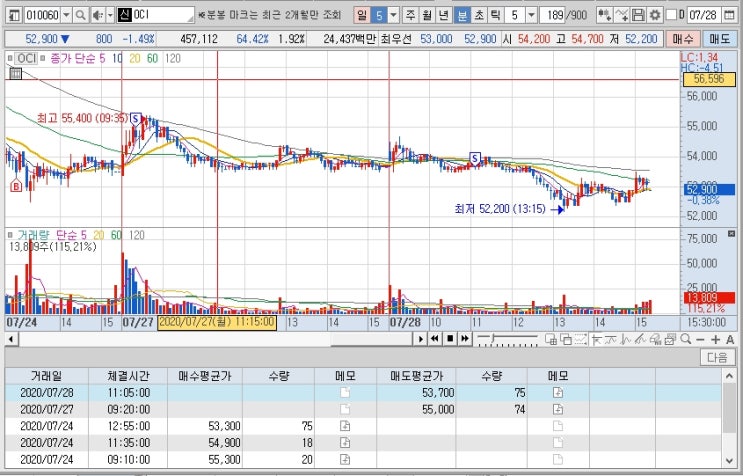
Task: Toggle the moving average checkbox before '종가 단순'
Action: [x=43, y=58]
